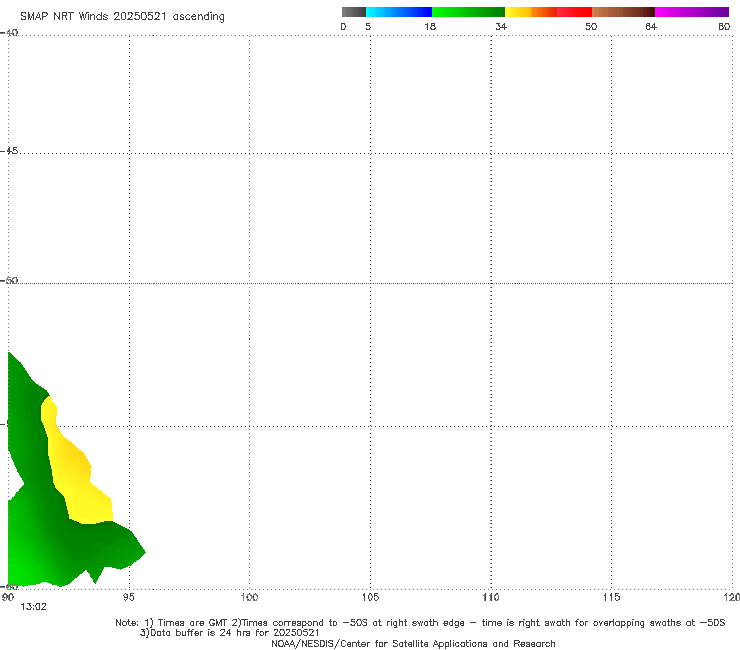
Task: Click the title 'SMAP NRT Winds 20250521 ascending'
Action: click(122, 17)
